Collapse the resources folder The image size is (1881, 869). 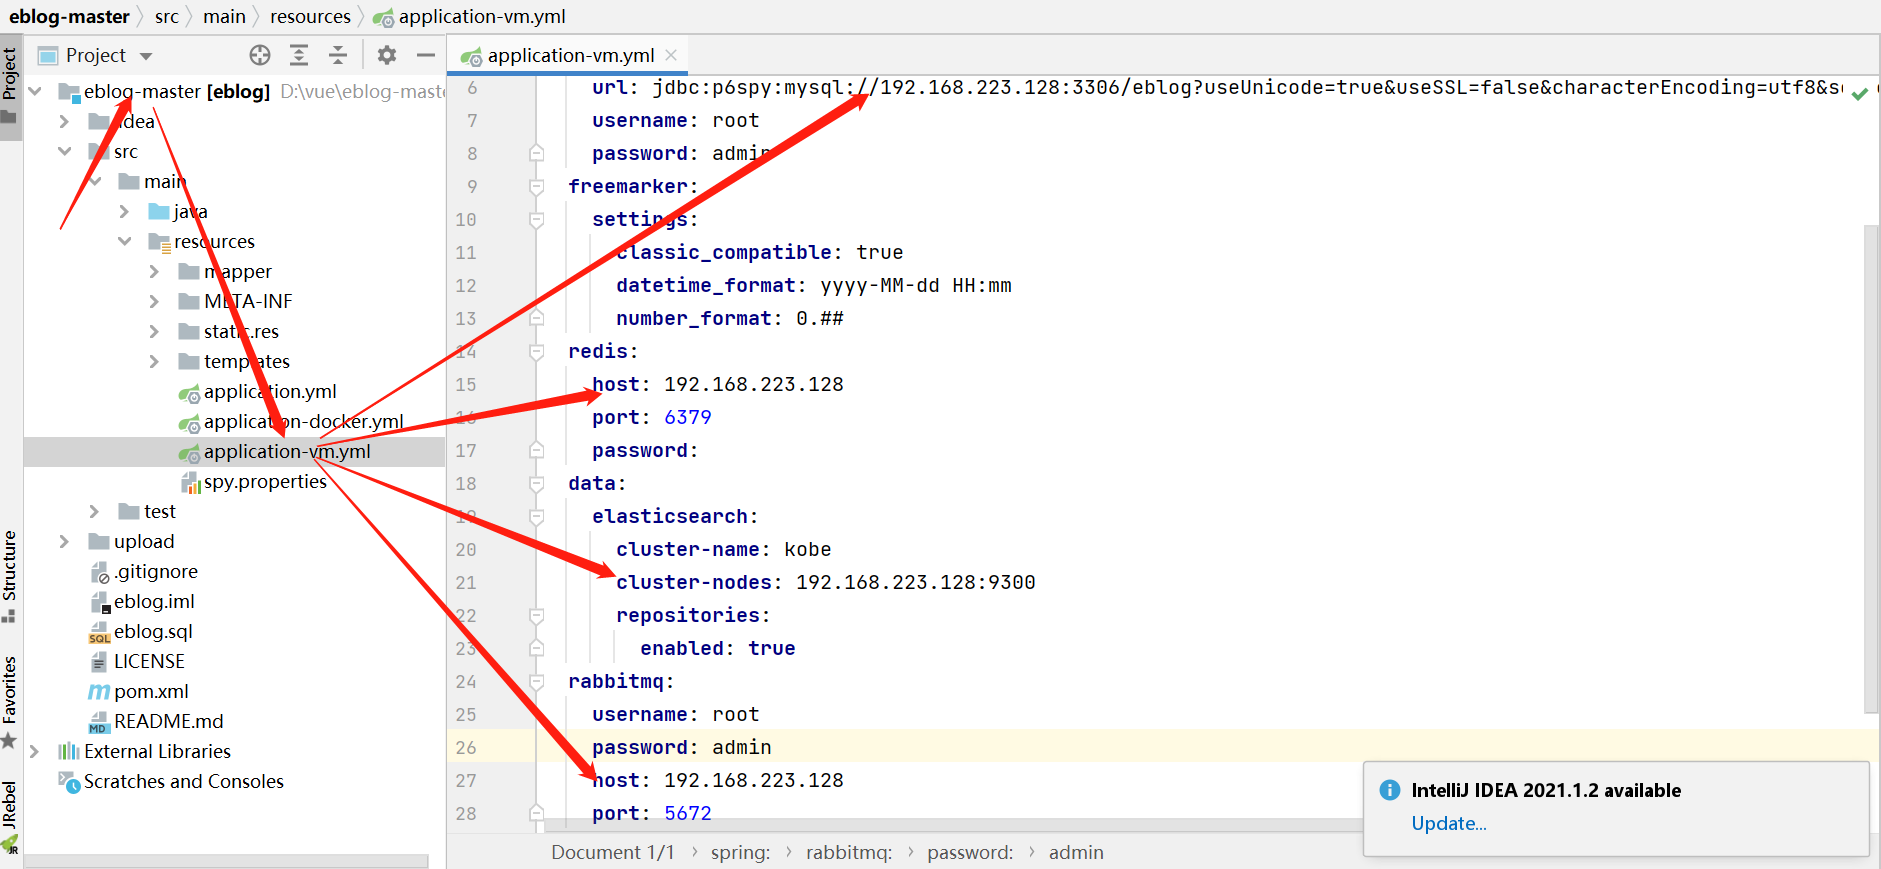coord(124,241)
